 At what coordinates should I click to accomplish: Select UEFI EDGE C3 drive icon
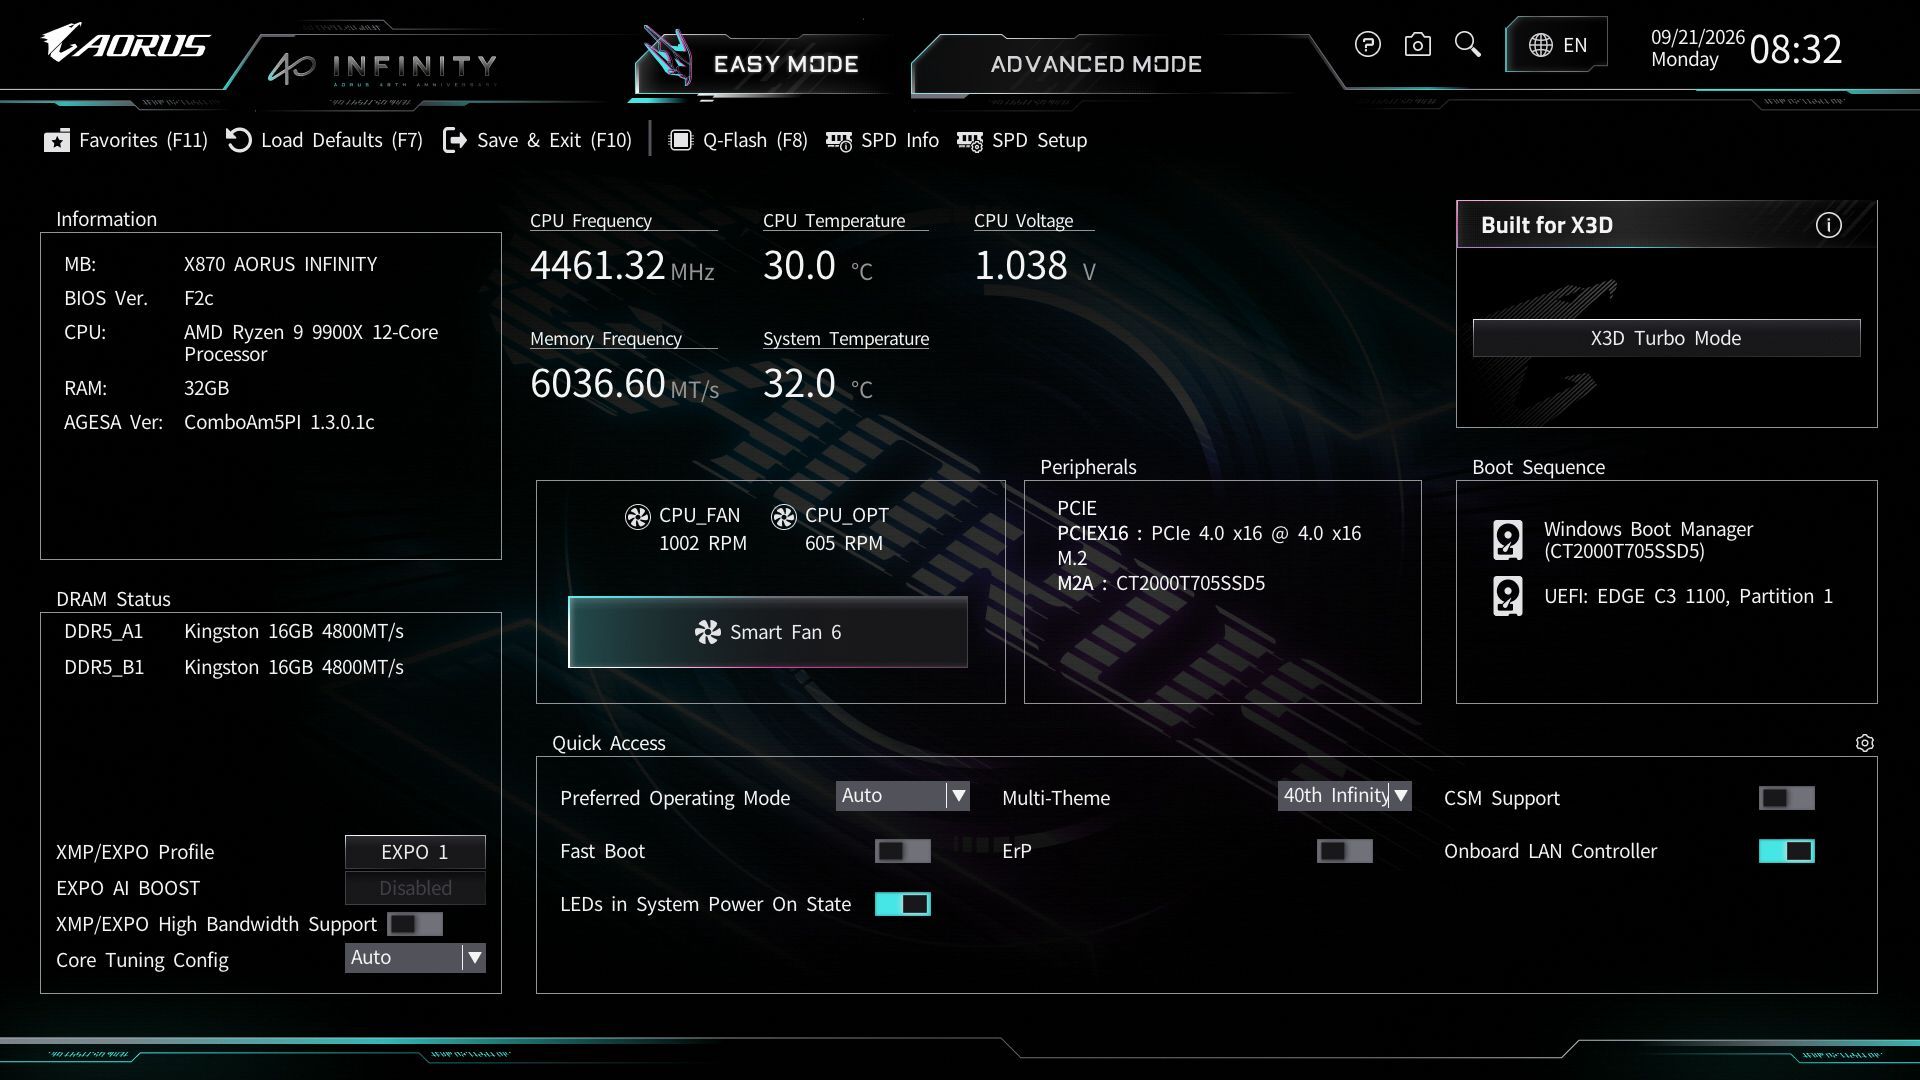1508,596
